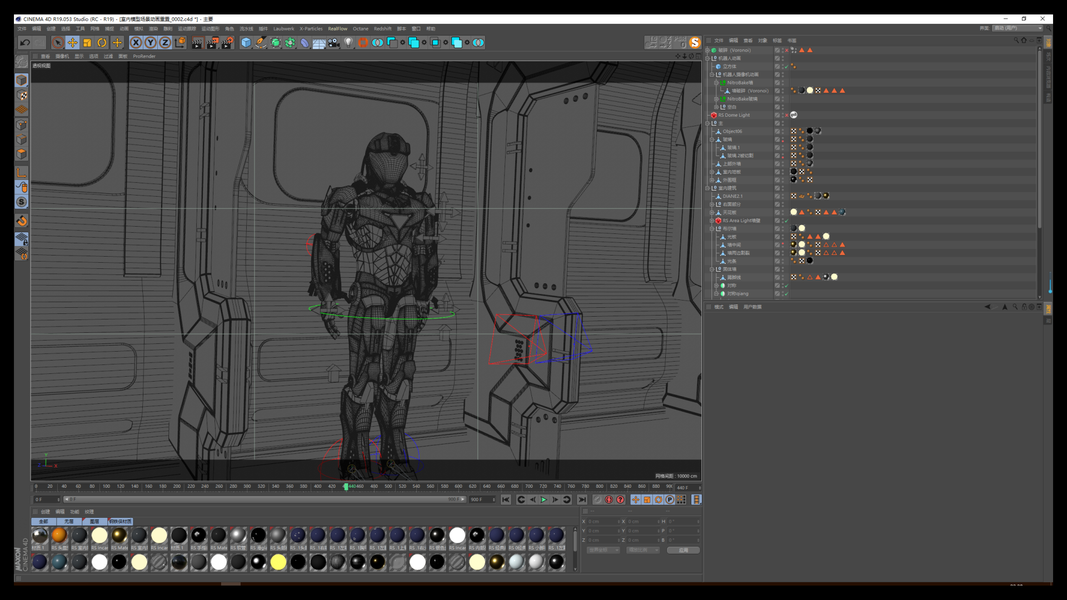Open ProRender viewport menu

click(x=144, y=56)
